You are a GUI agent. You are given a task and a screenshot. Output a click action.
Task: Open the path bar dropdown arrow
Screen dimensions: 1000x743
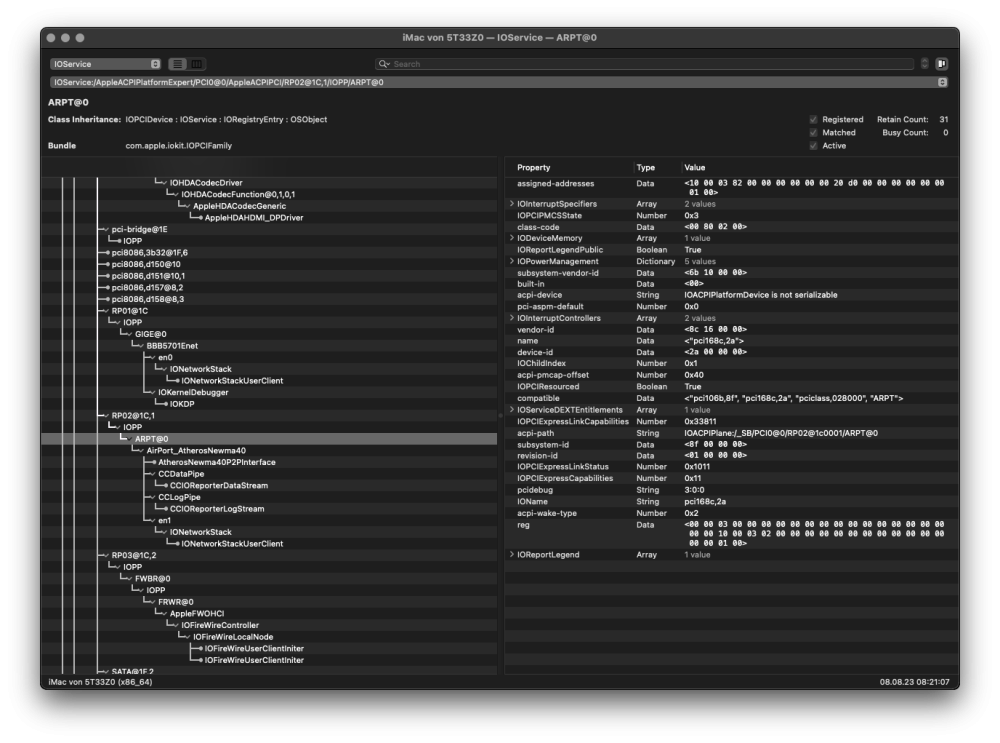click(x=942, y=82)
